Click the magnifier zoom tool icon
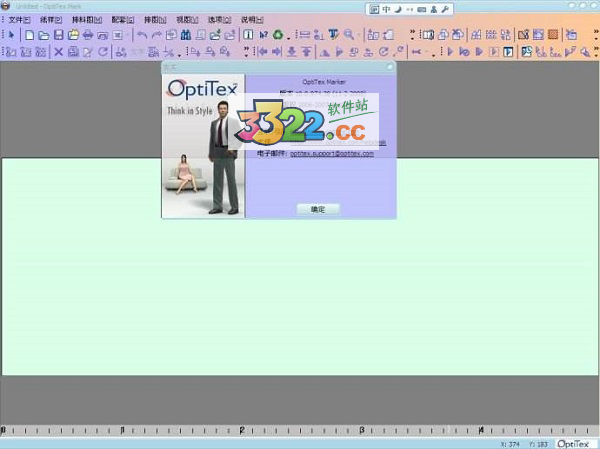Screen dimensions: 600x449 pyautogui.click(x=348, y=35)
